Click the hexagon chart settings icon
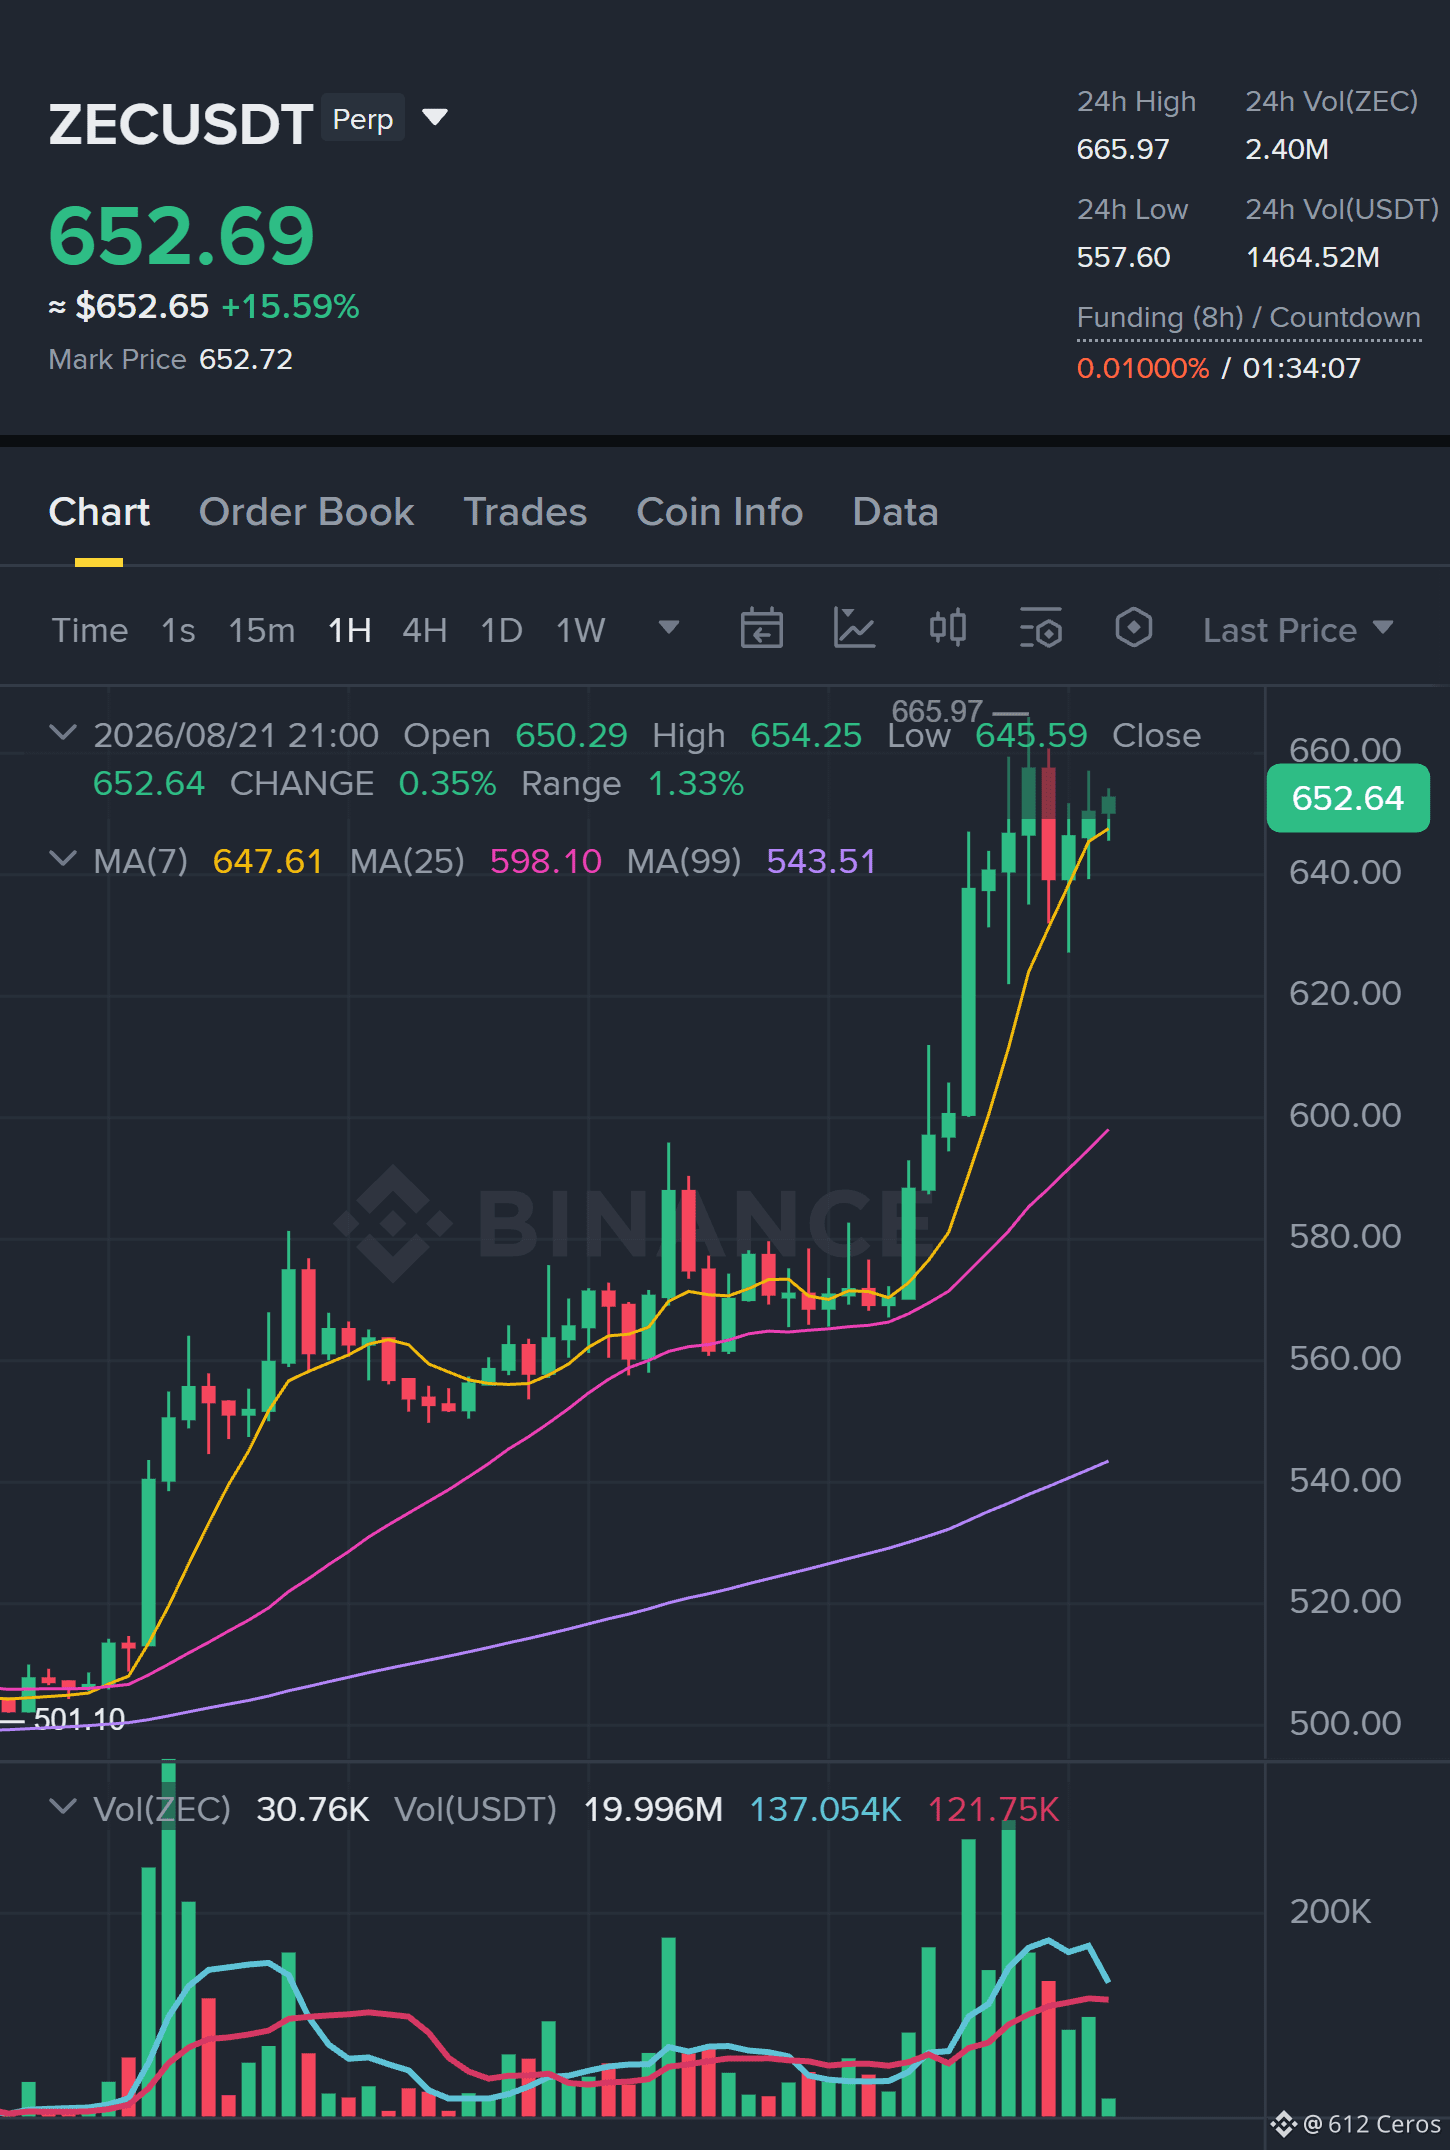Screen dimensions: 1450x2150 [1134, 629]
